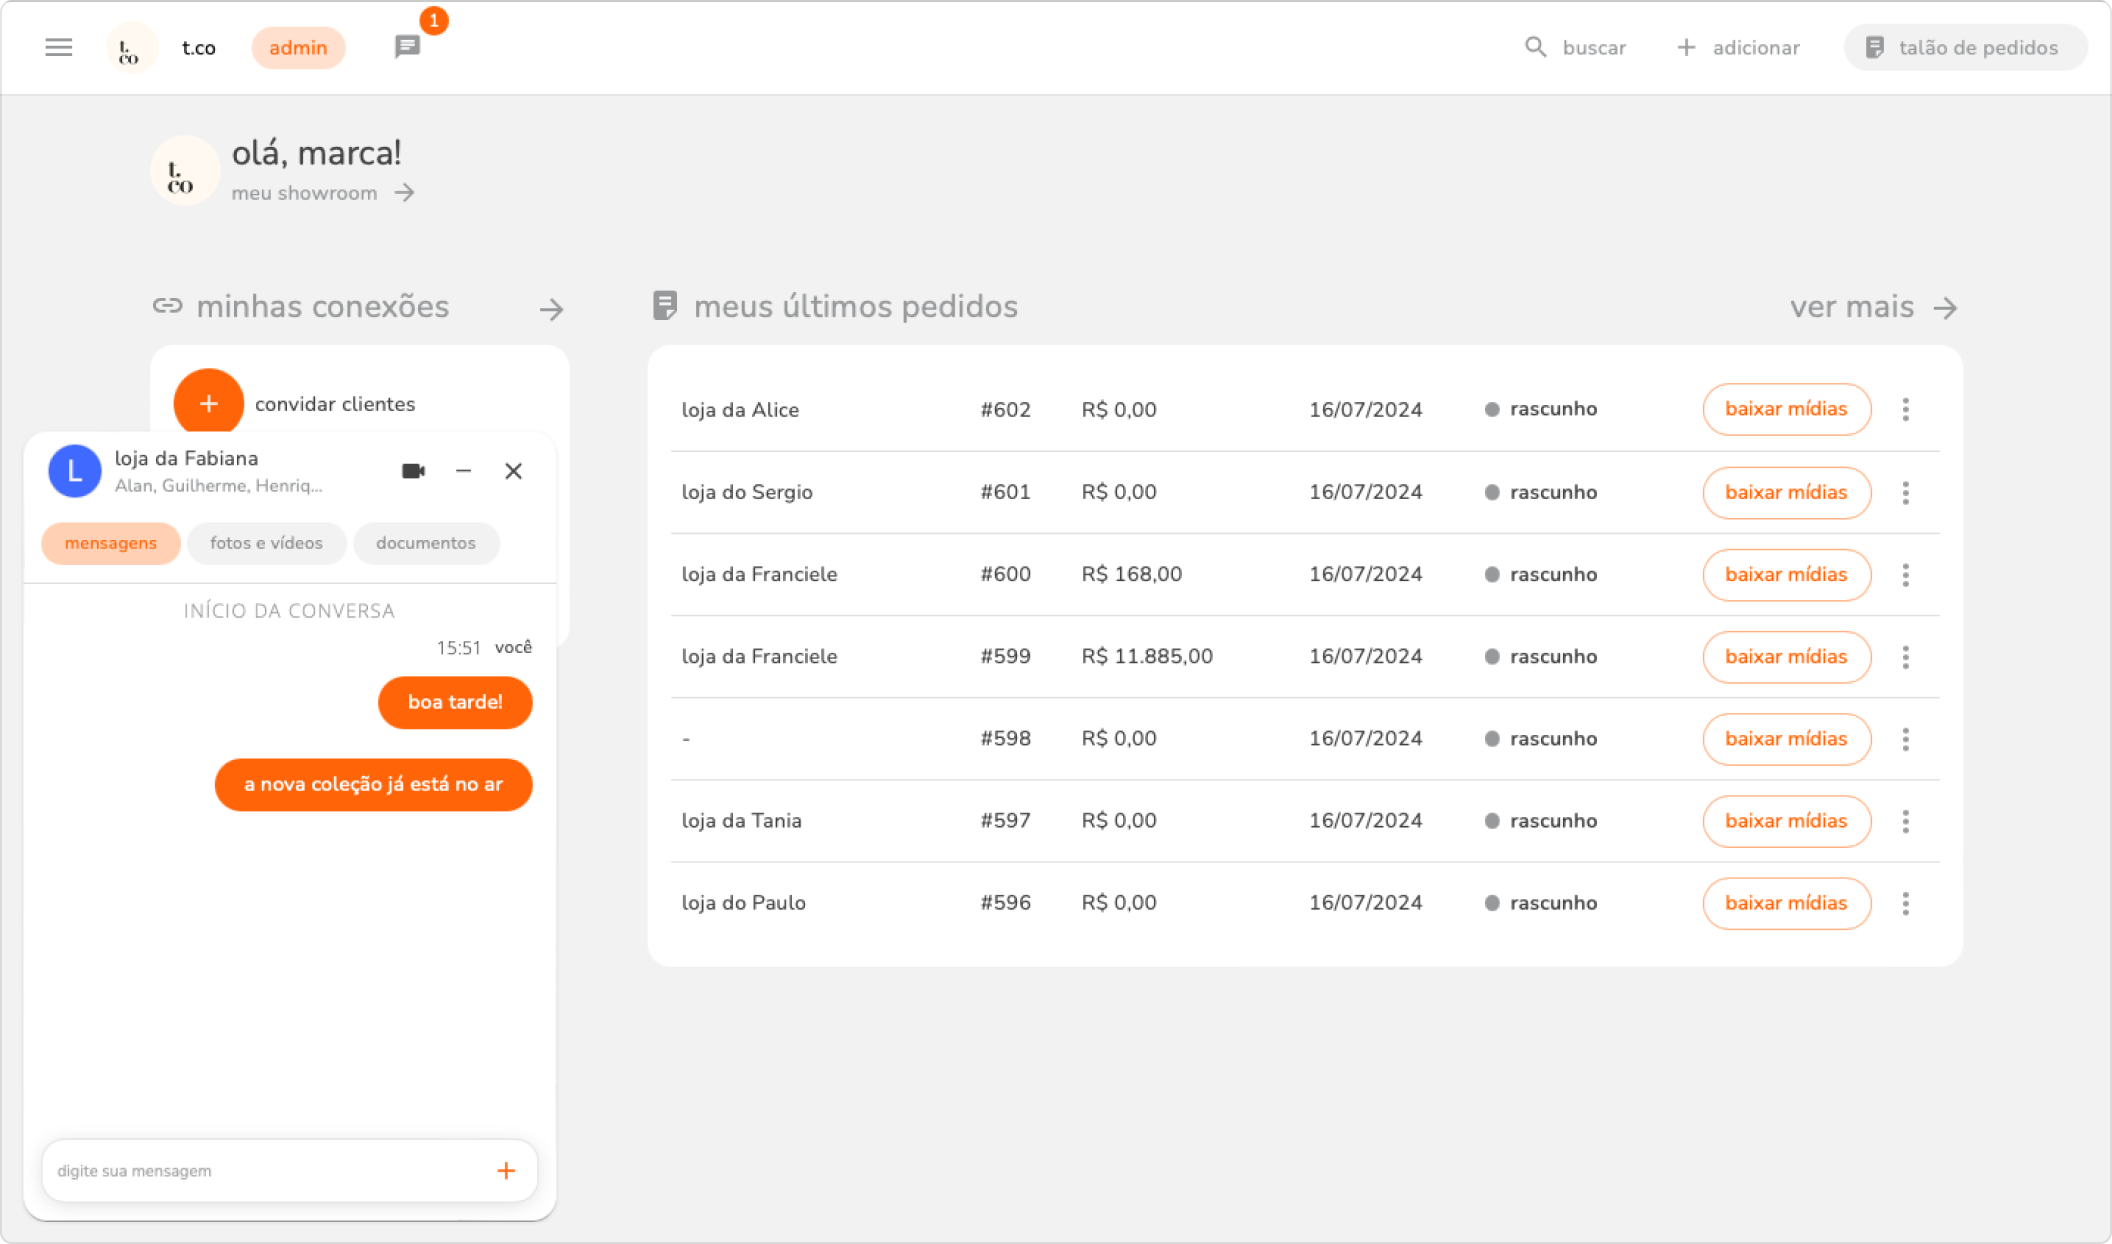The image size is (2112, 1244).
Task: Open chat notifications icon with badge
Action: 408,47
